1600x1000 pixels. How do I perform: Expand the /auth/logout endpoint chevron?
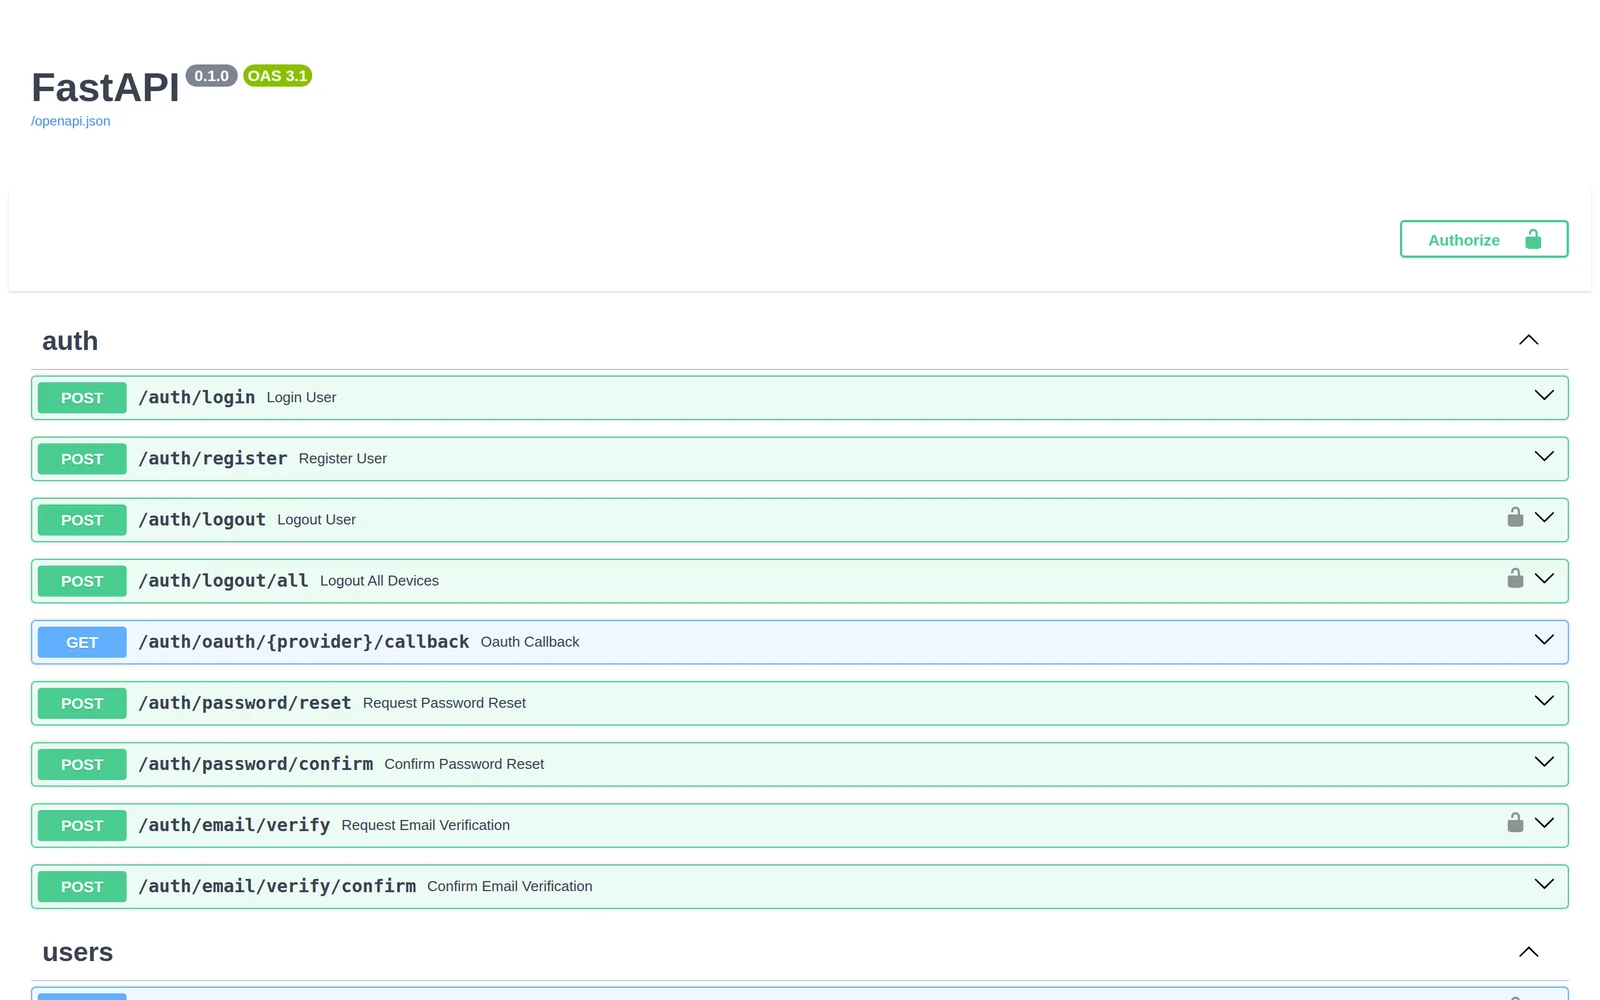(x=1544, y=517)
